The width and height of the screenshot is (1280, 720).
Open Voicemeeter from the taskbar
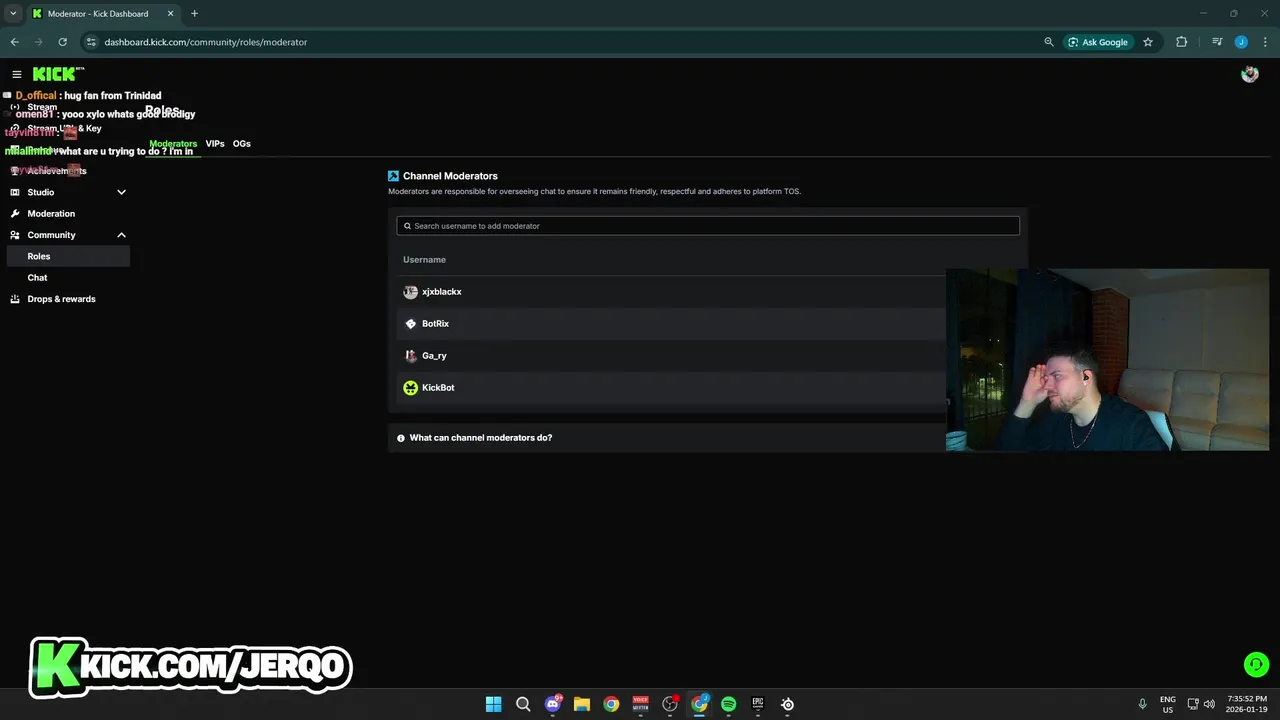pyautogui.click(x=641, y=704)
